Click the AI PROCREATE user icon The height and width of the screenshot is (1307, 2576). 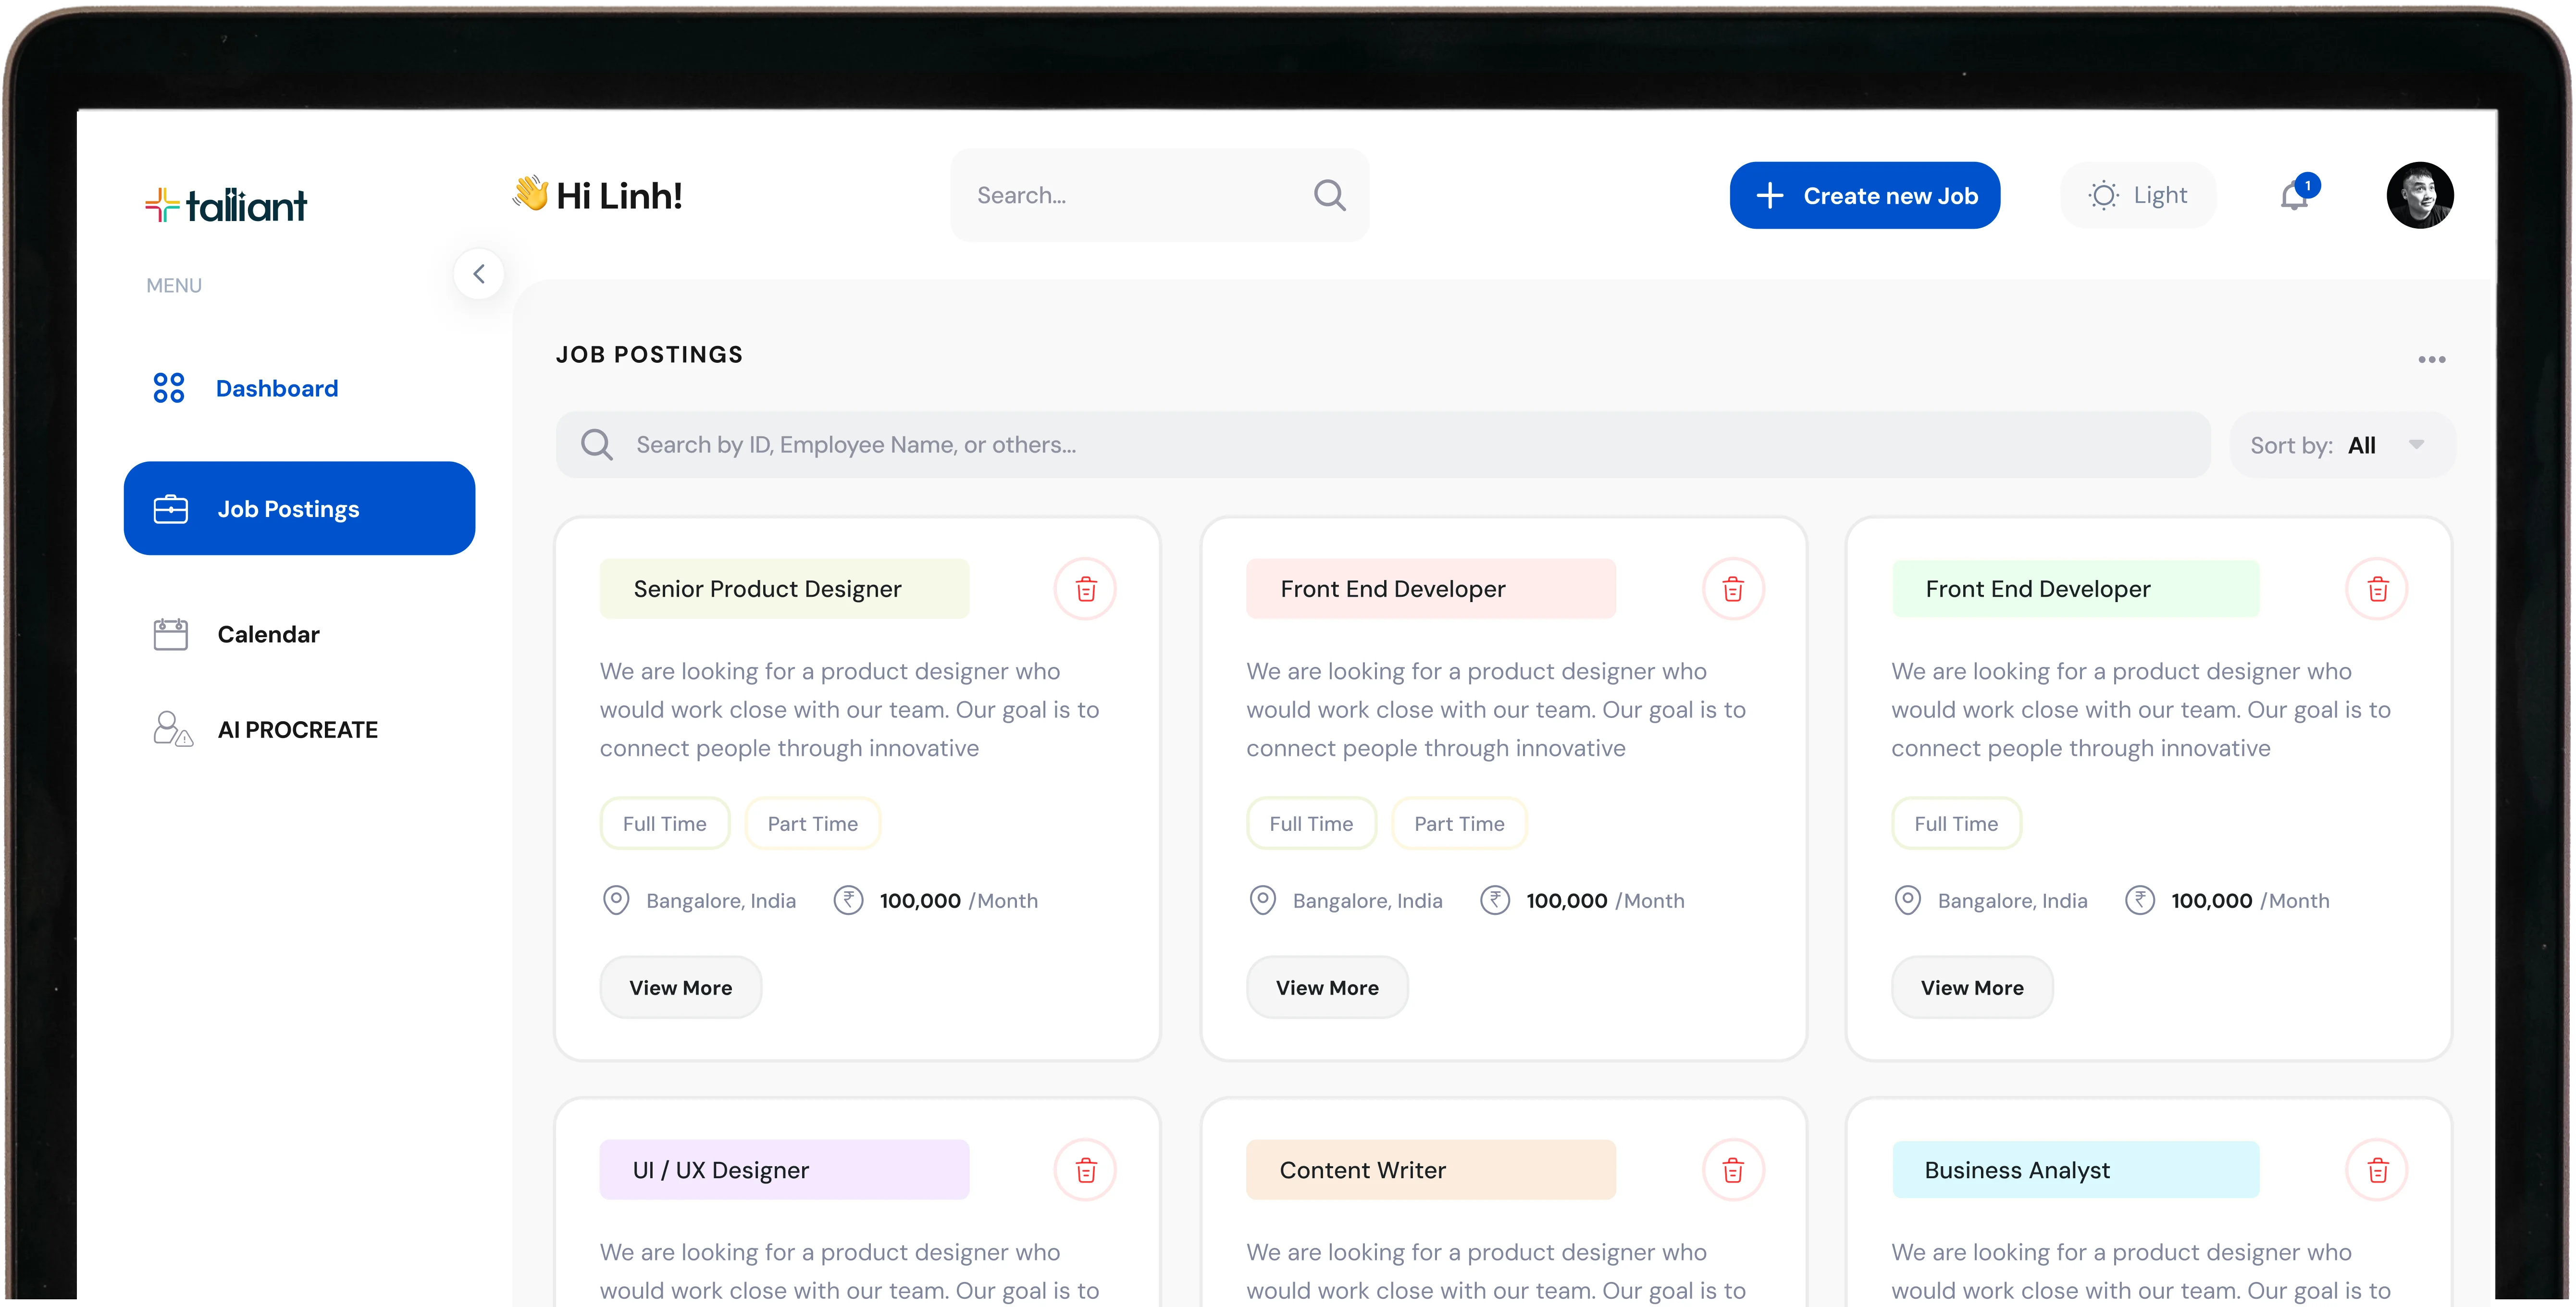[x=172, y=729]
